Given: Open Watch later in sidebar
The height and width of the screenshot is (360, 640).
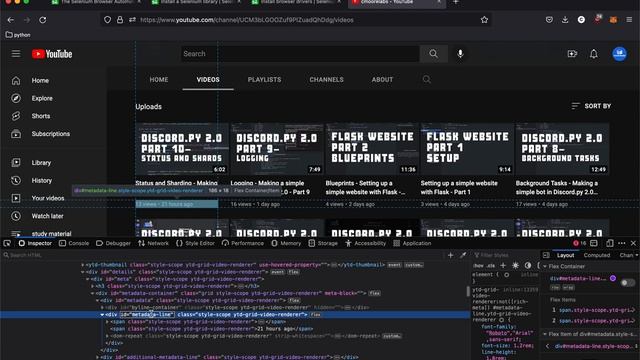Looking at the screenshot, I should point(47,216).
